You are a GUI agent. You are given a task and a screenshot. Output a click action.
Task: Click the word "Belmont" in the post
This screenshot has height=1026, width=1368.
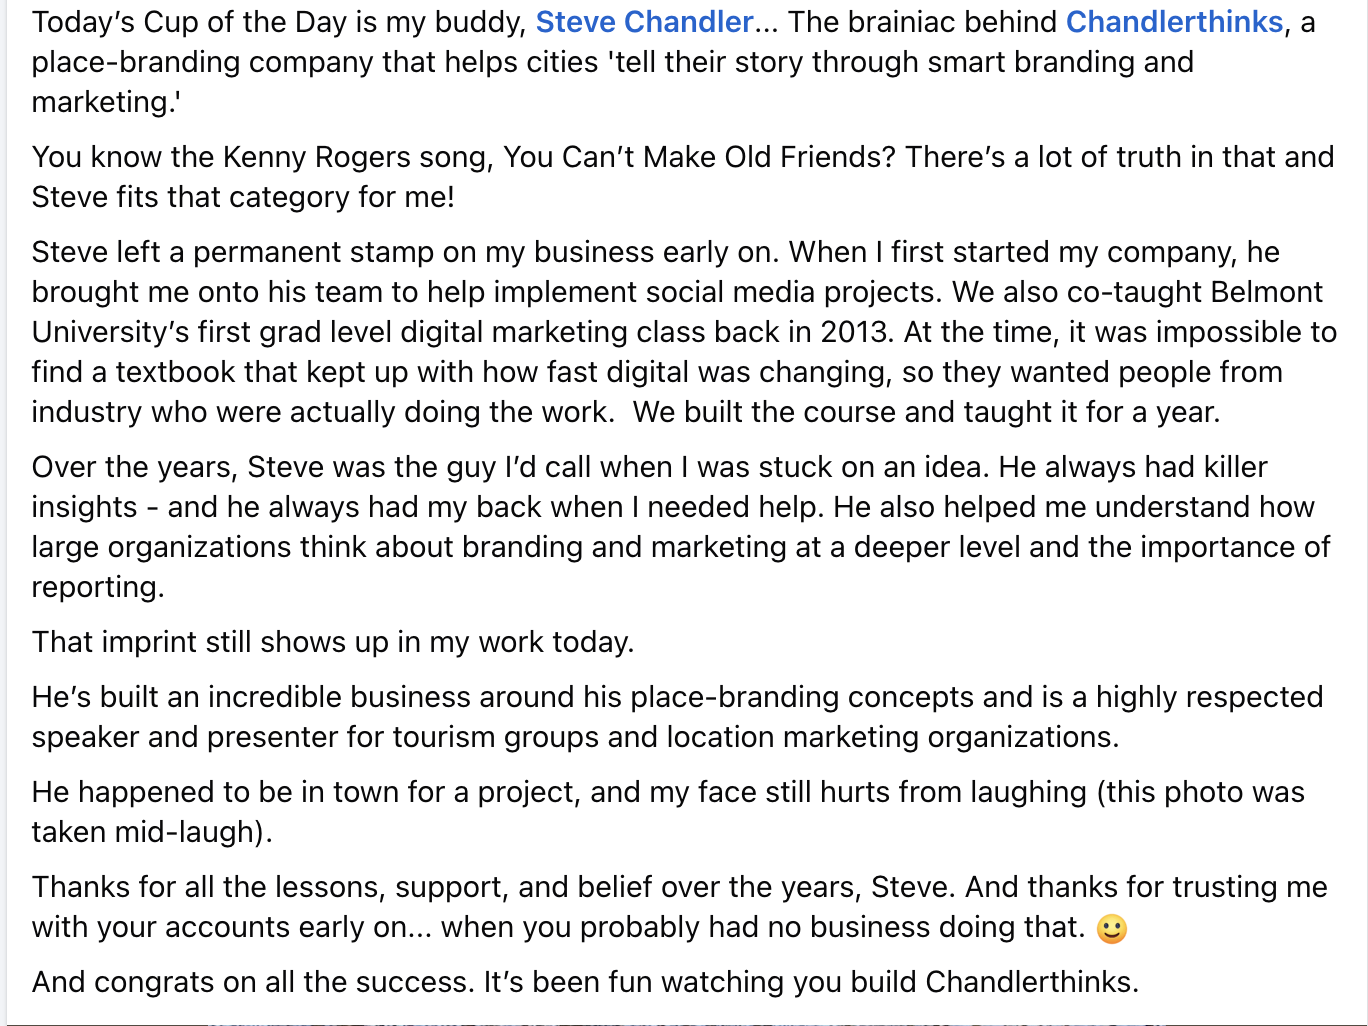pos(1266,292)
